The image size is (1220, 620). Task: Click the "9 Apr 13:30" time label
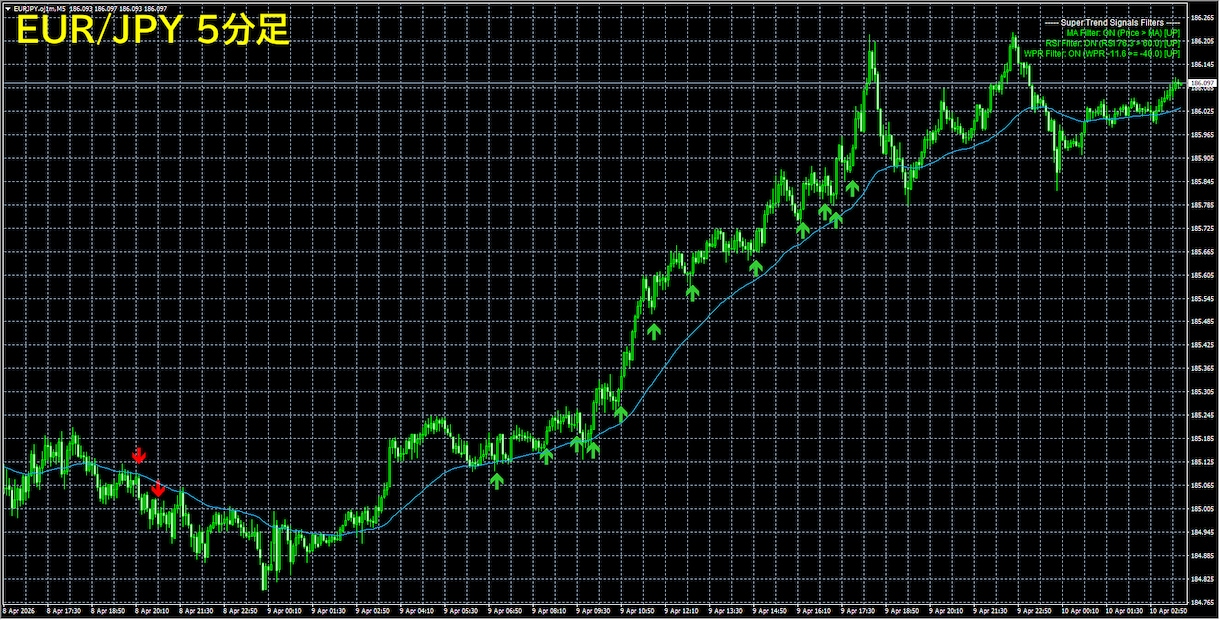tap(727, 609)
